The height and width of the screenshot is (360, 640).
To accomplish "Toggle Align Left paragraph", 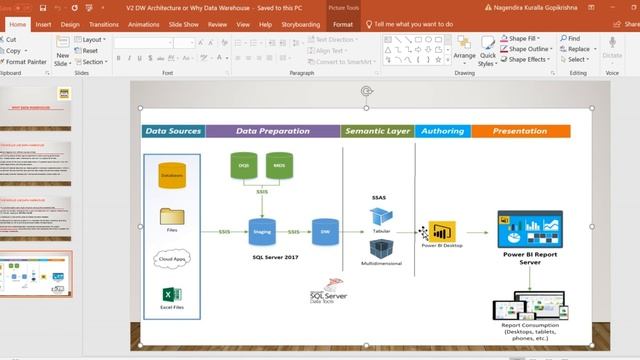I will pos(238,58).
